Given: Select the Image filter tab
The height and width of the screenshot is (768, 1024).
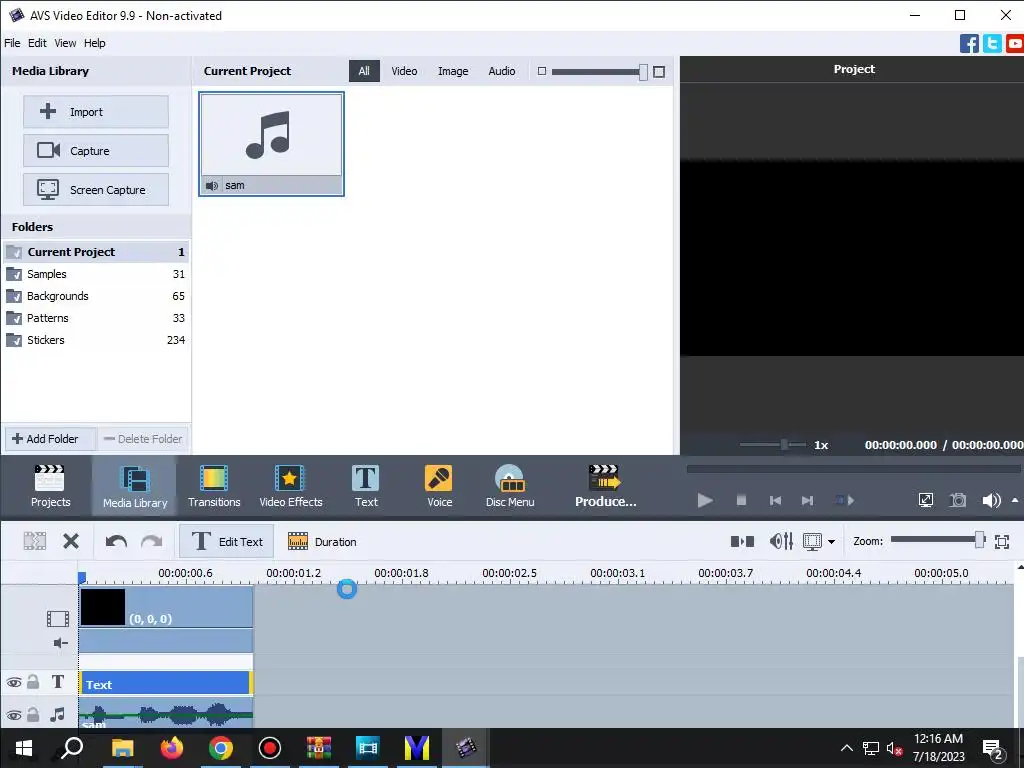Looking at the screenshot, I should [453, 71].
